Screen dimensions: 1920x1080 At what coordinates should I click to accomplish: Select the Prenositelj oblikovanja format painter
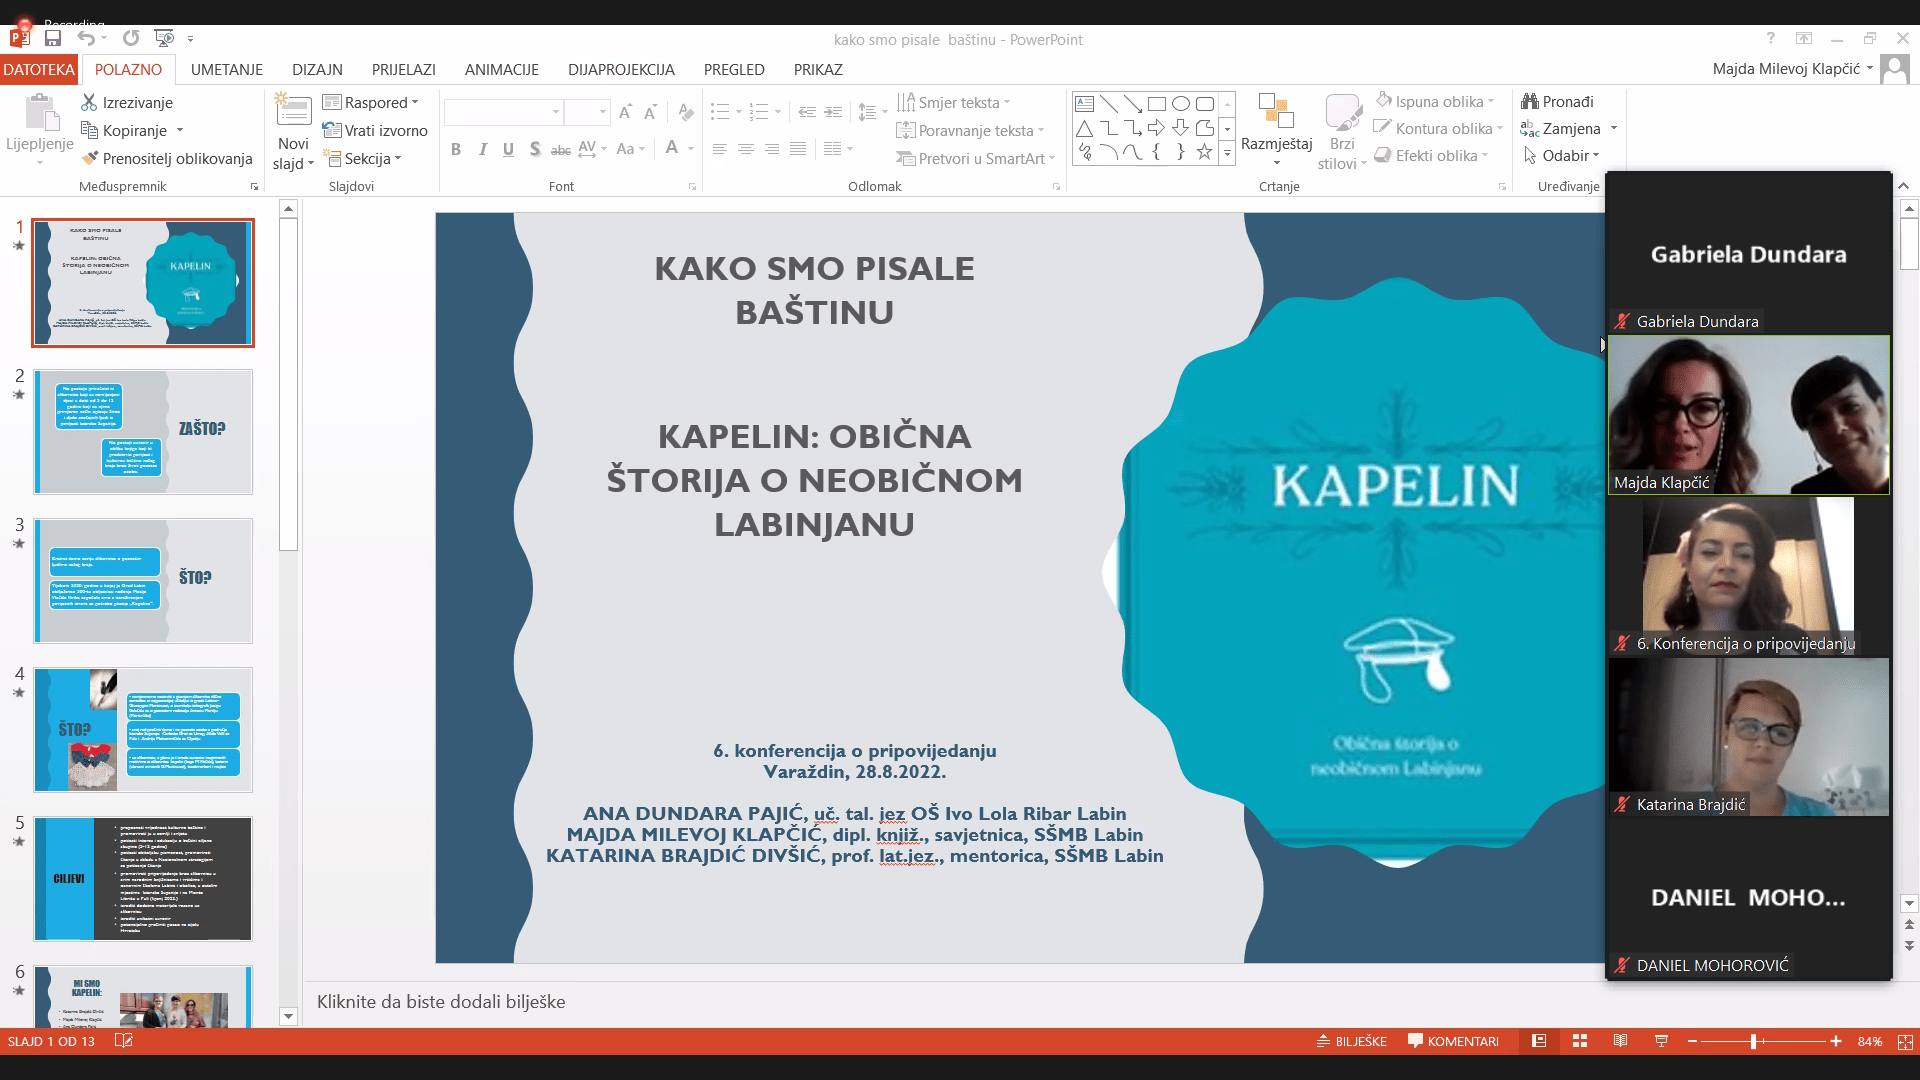click(x=166, y=158)
